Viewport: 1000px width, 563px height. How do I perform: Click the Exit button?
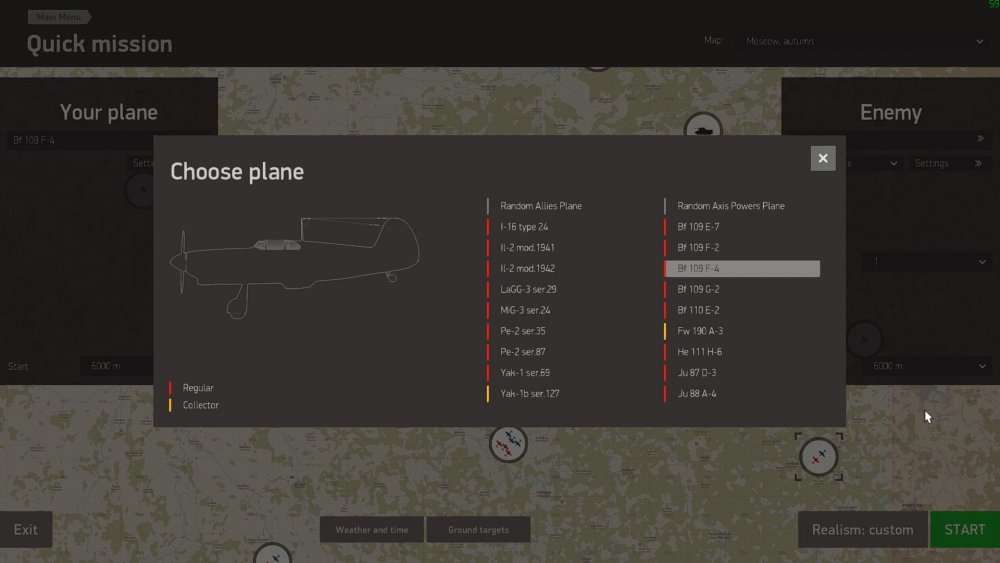pos(26,530)
